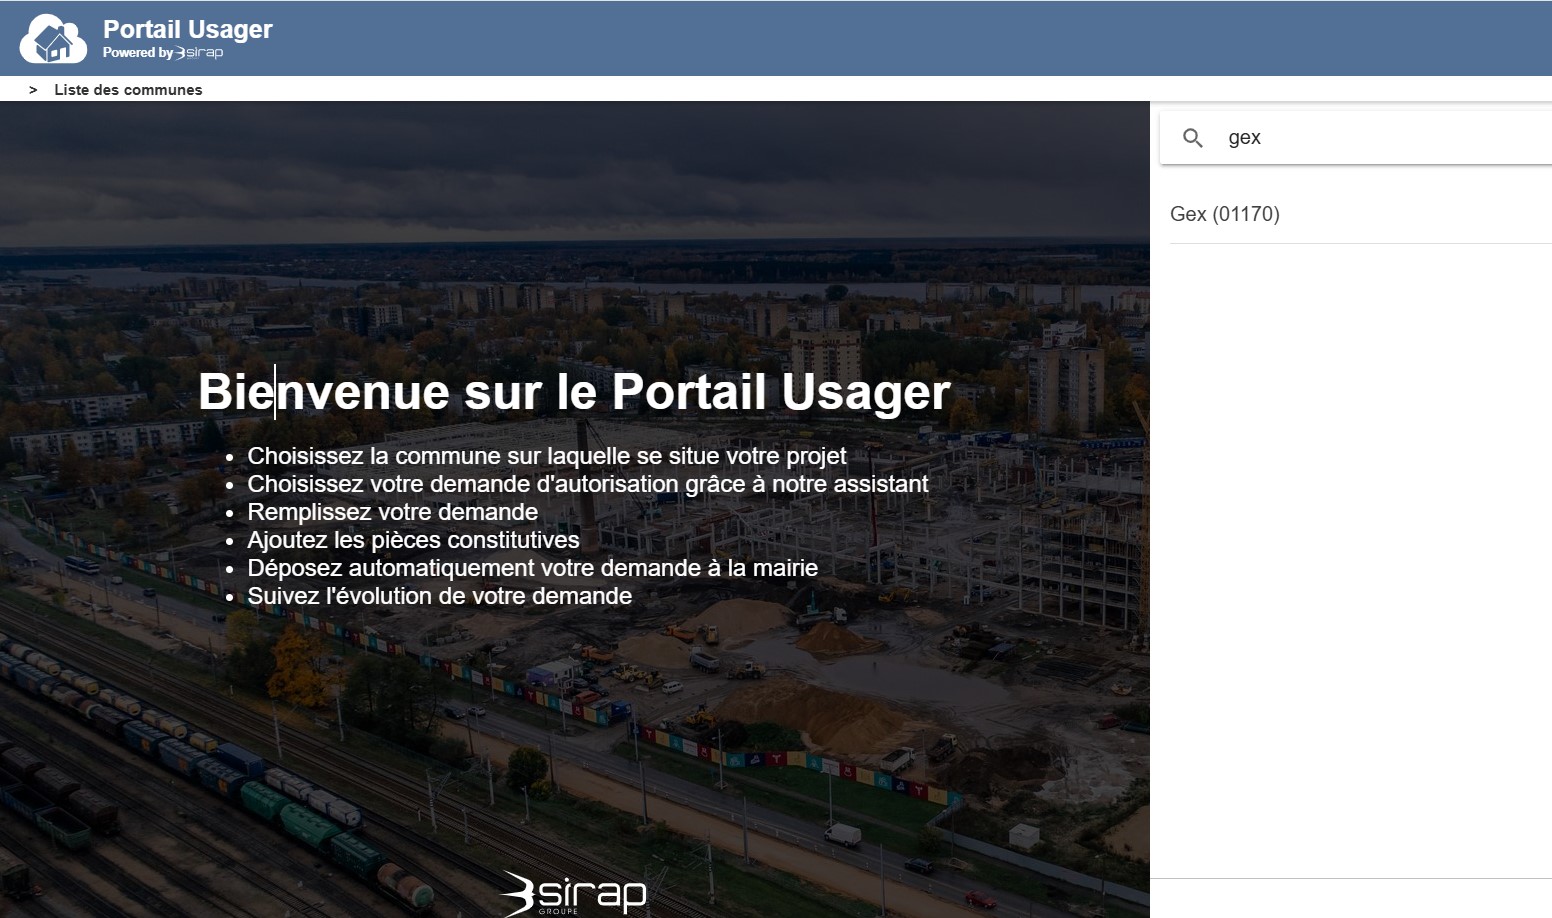Click the breadcrumb arrow before Liste des communes
This screenshot has width=1552, height=918.
pos(33,90)
